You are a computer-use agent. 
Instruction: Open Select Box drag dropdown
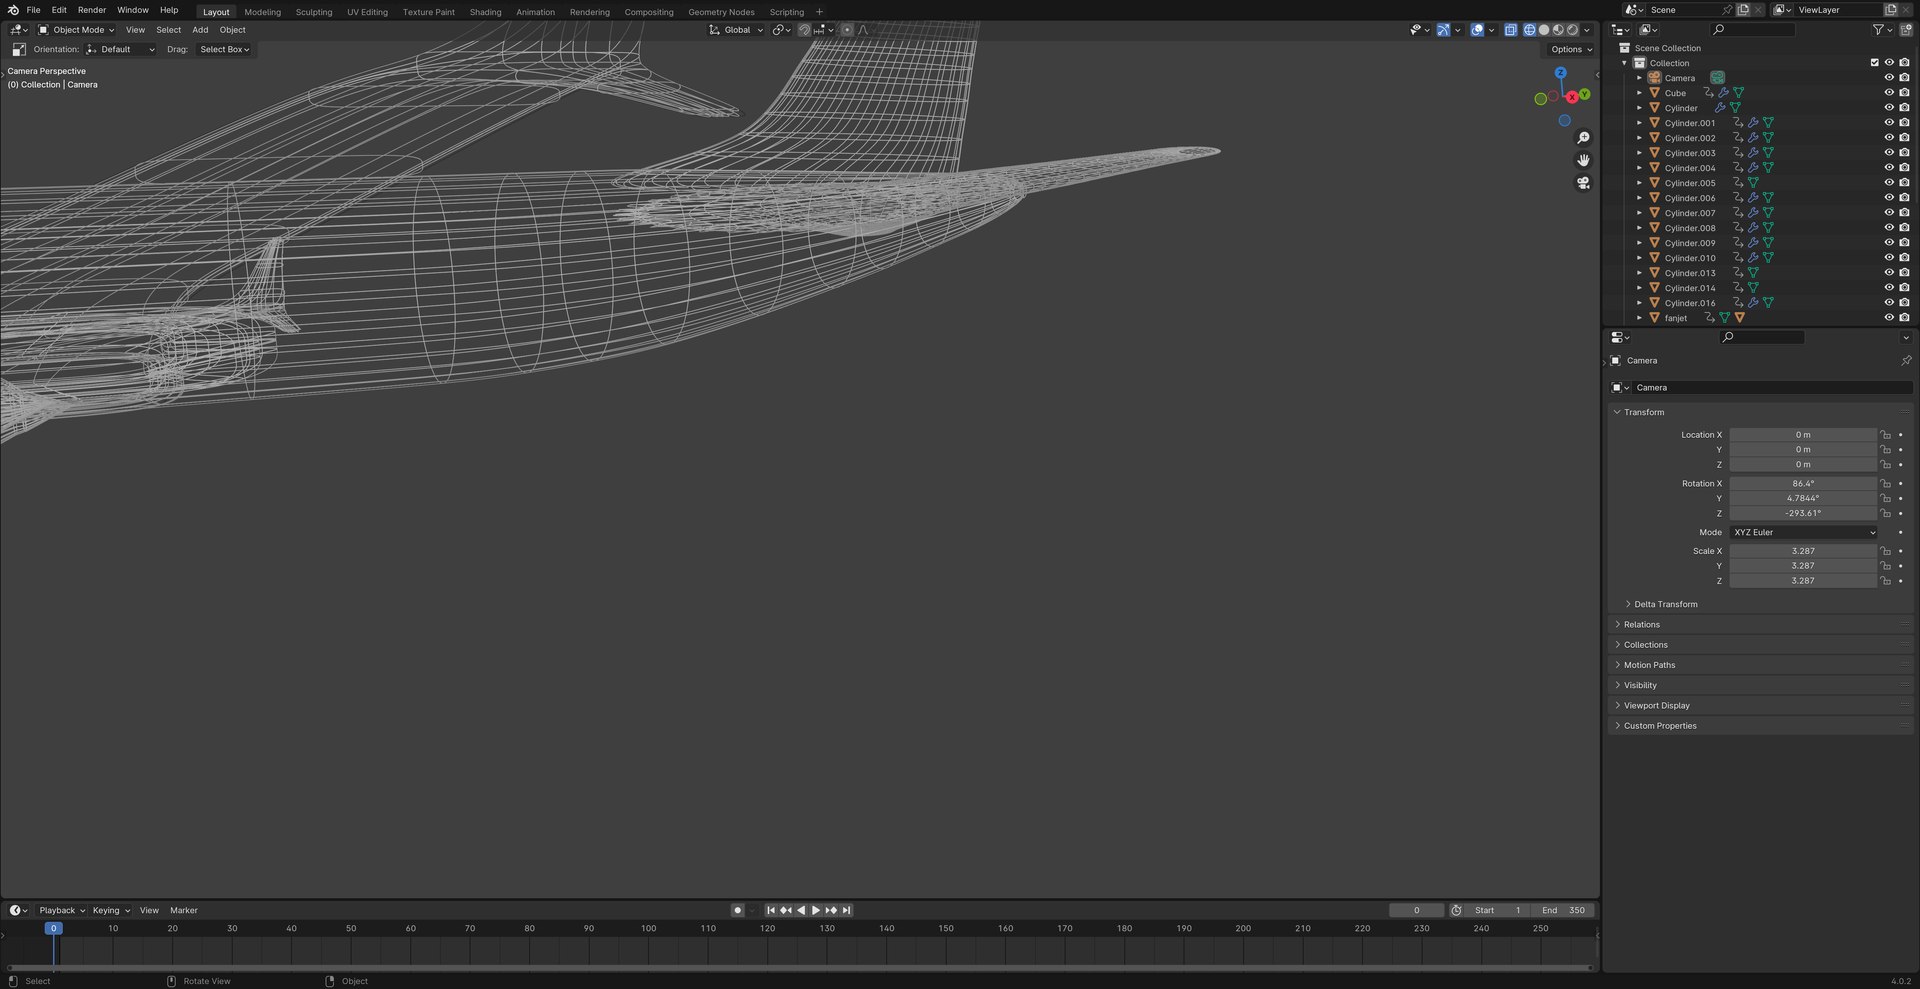pos(224,49)
